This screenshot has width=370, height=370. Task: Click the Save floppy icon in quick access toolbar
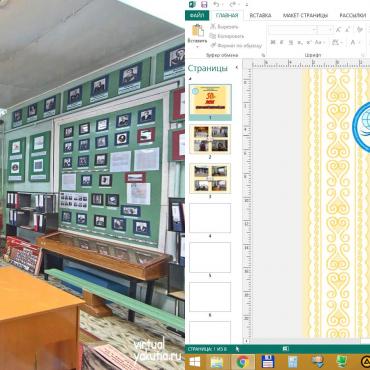point(204,4)
